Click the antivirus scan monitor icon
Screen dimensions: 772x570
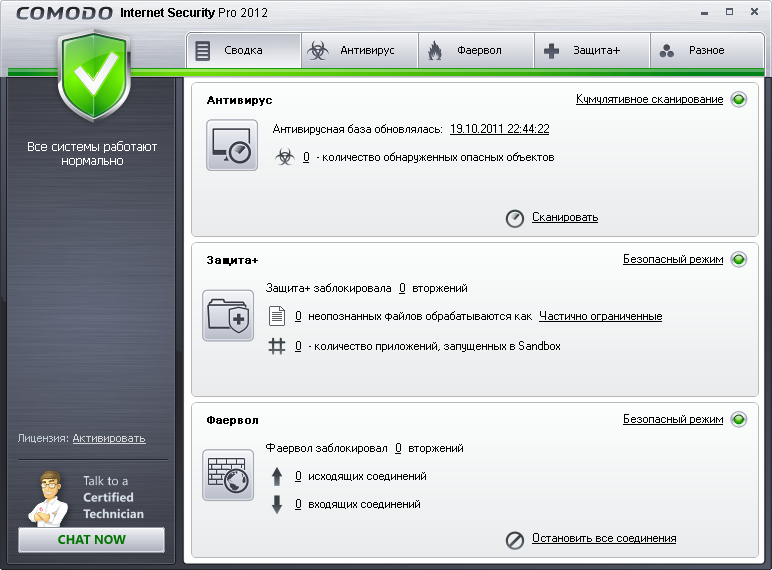tap(231, 145)
